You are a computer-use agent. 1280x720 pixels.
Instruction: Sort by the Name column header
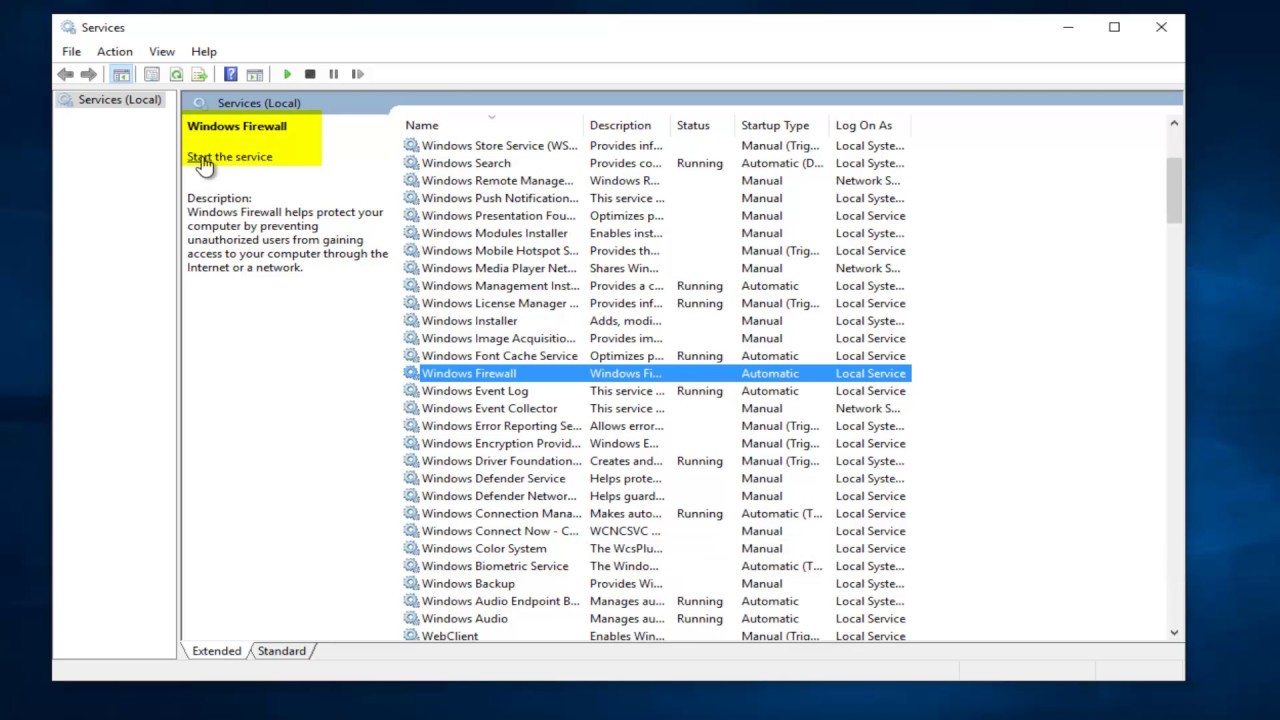point(492,125)
